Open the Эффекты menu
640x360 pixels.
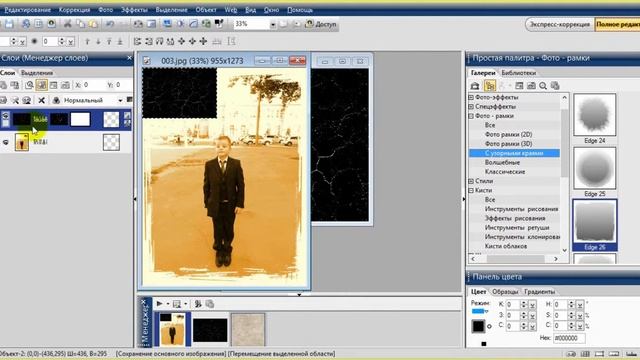[x=134, y=10]
